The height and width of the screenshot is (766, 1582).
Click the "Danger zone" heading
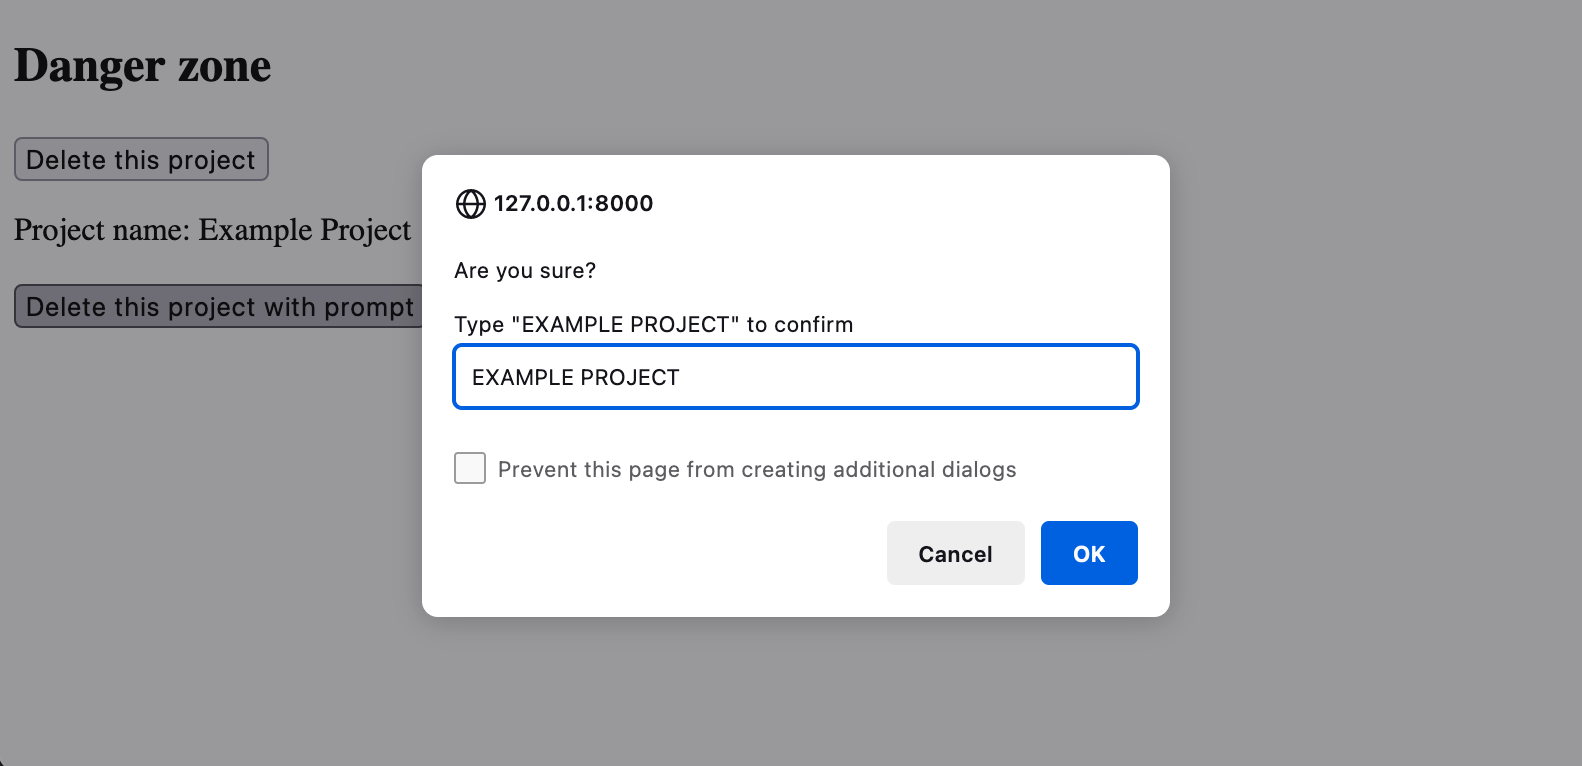[142, 66]
